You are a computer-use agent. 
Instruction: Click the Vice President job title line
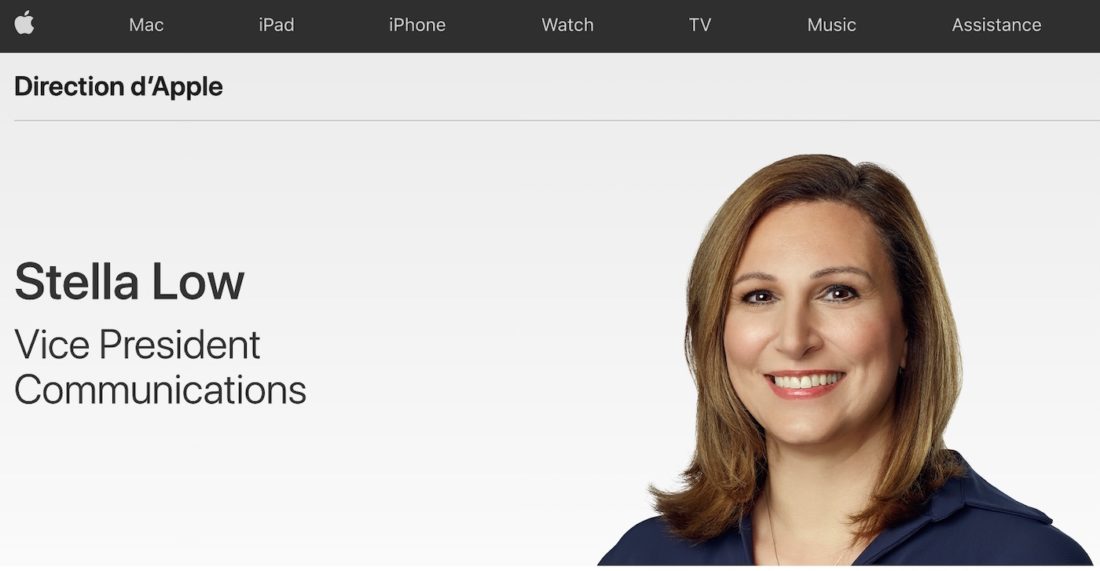coord(137,345)
